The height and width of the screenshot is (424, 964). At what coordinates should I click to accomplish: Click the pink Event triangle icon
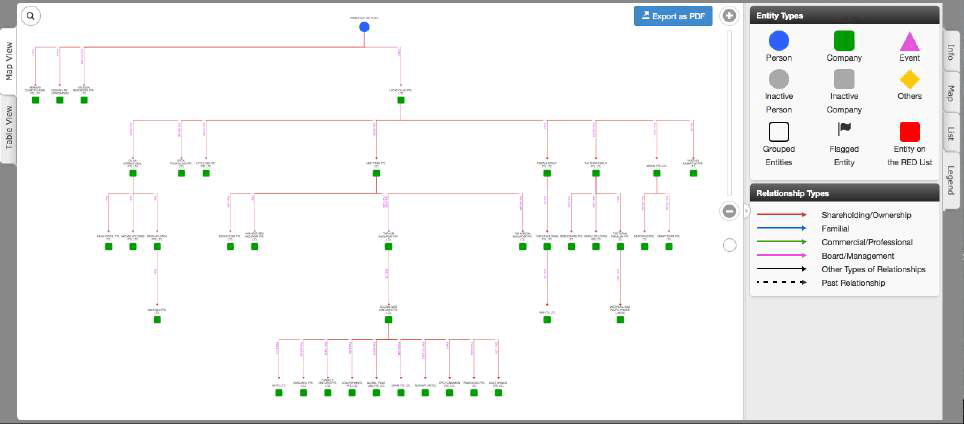click(909, 42)
